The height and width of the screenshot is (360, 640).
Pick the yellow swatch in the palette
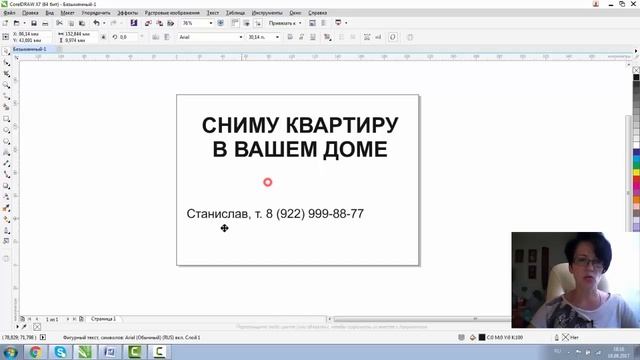(x=636, y=173)
